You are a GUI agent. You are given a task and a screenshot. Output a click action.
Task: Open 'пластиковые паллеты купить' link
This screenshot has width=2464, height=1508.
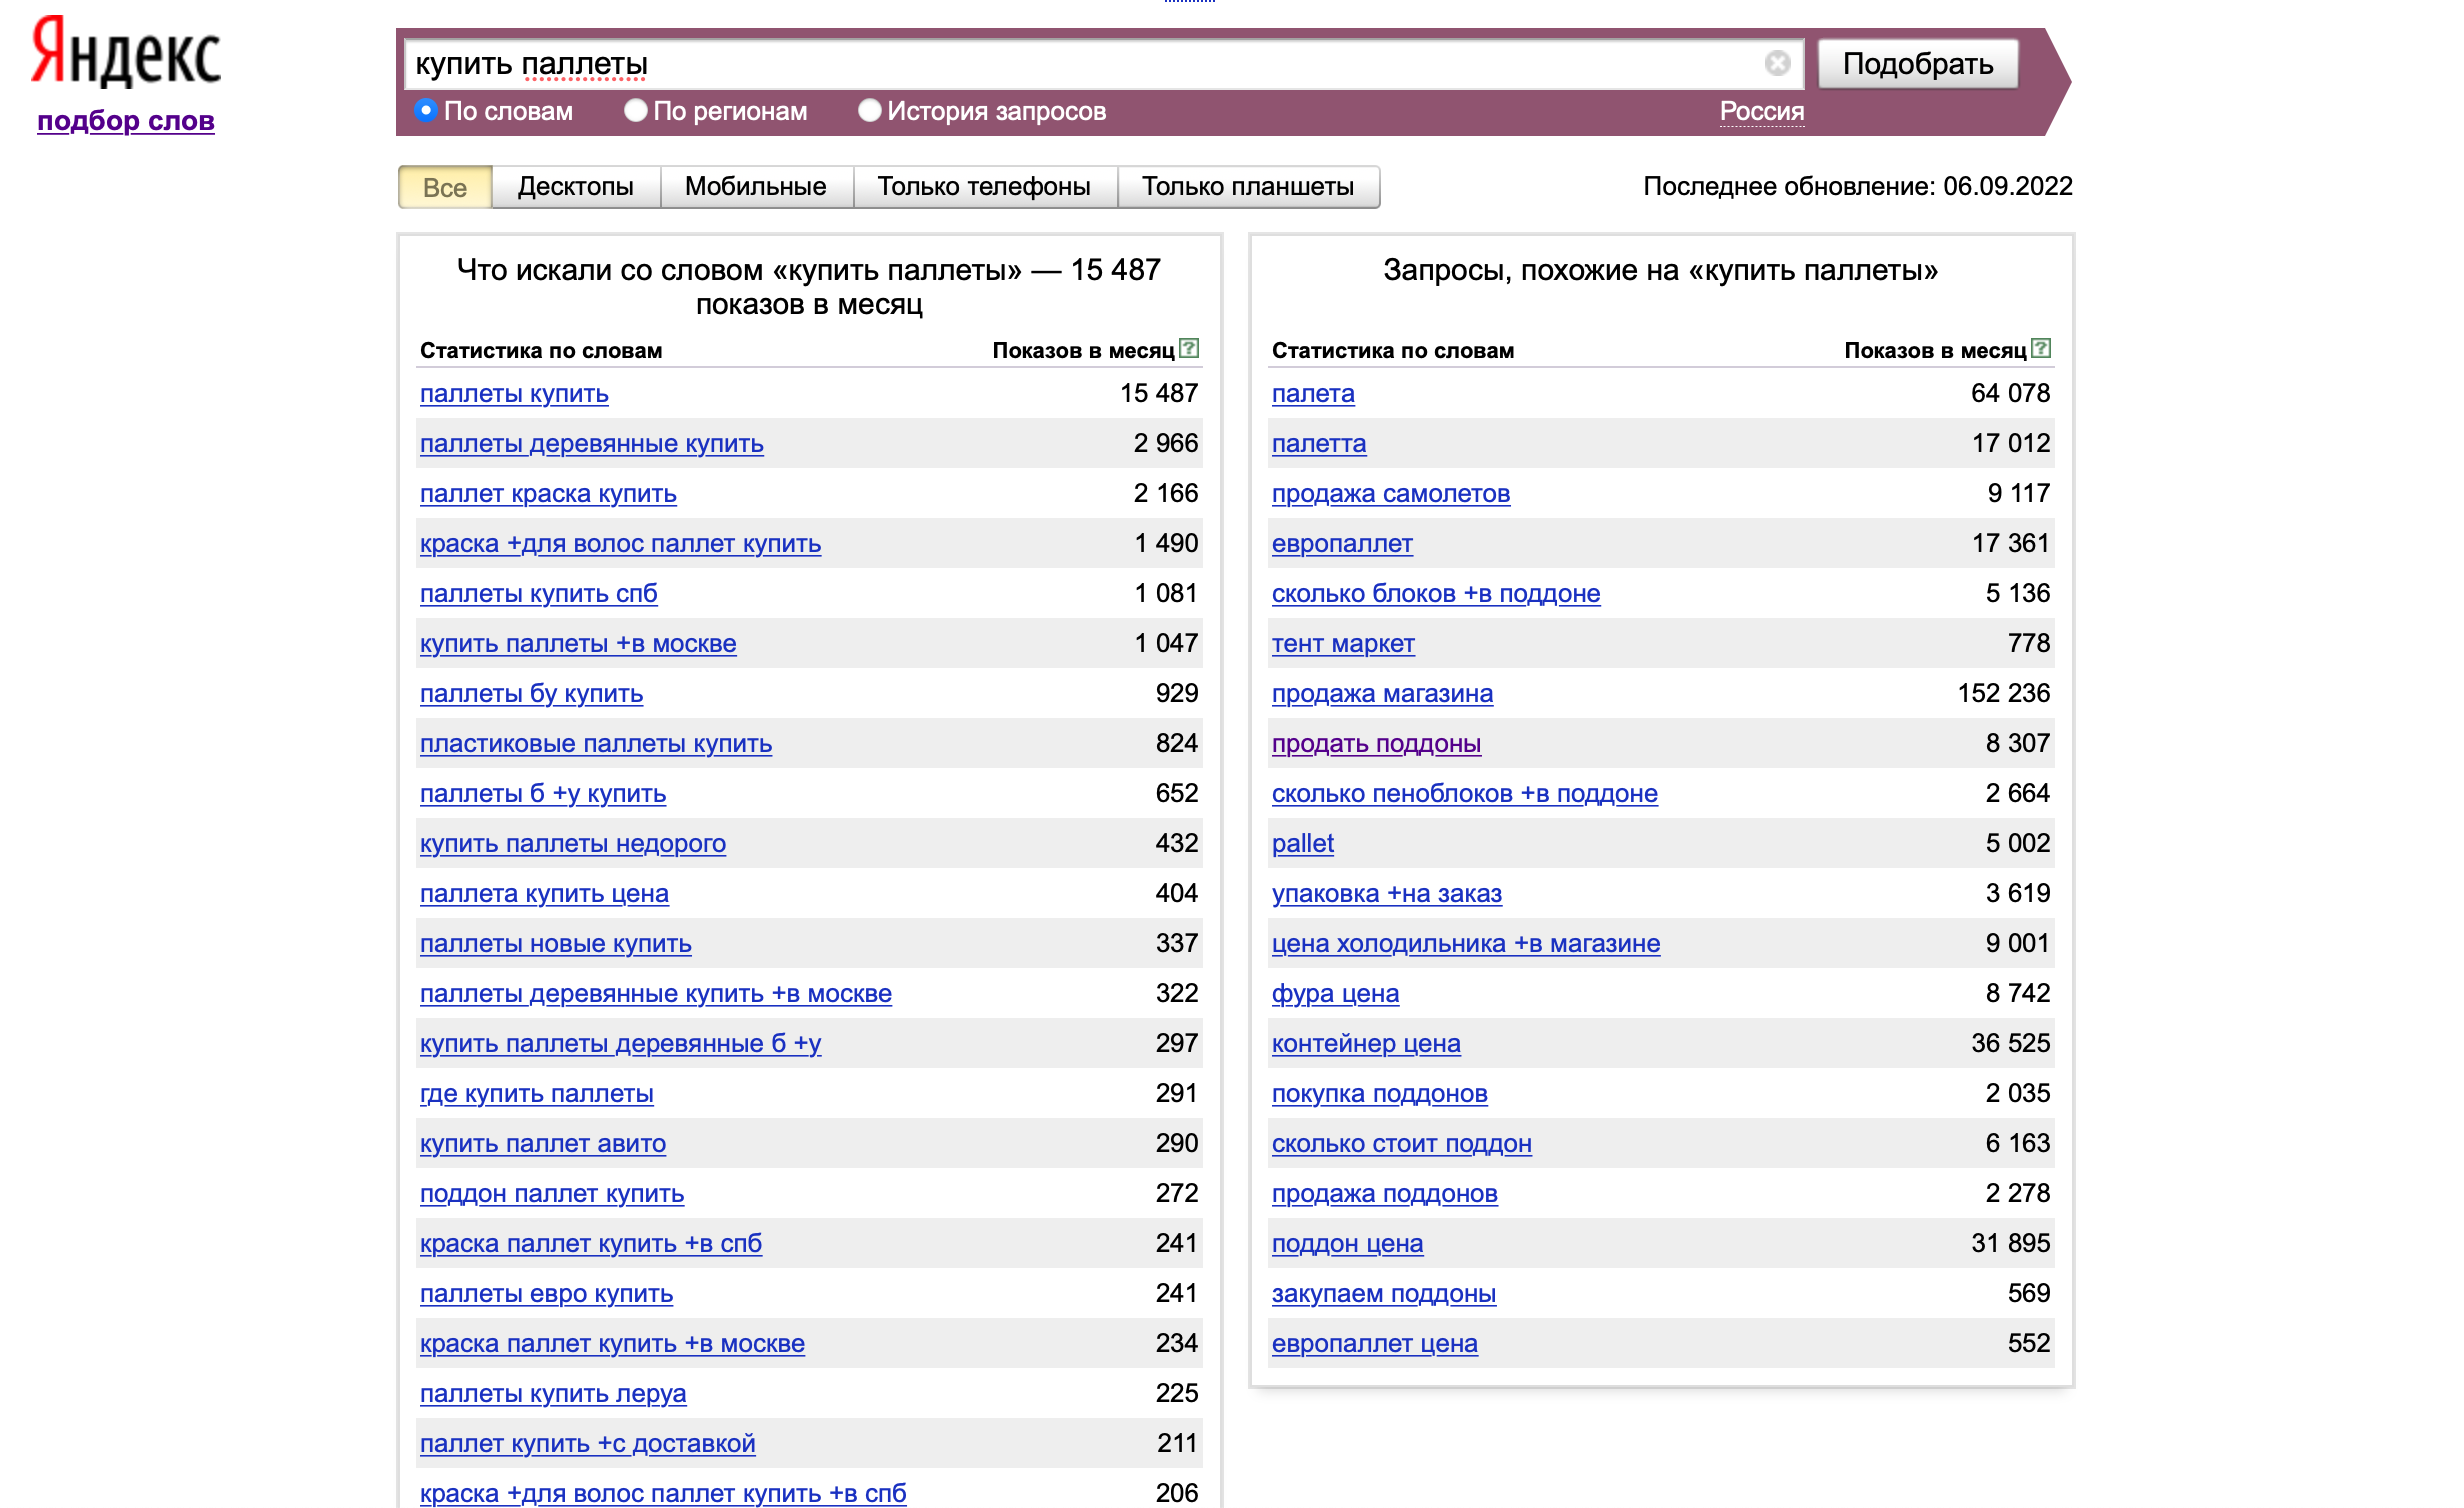click(x=596, y=744)
